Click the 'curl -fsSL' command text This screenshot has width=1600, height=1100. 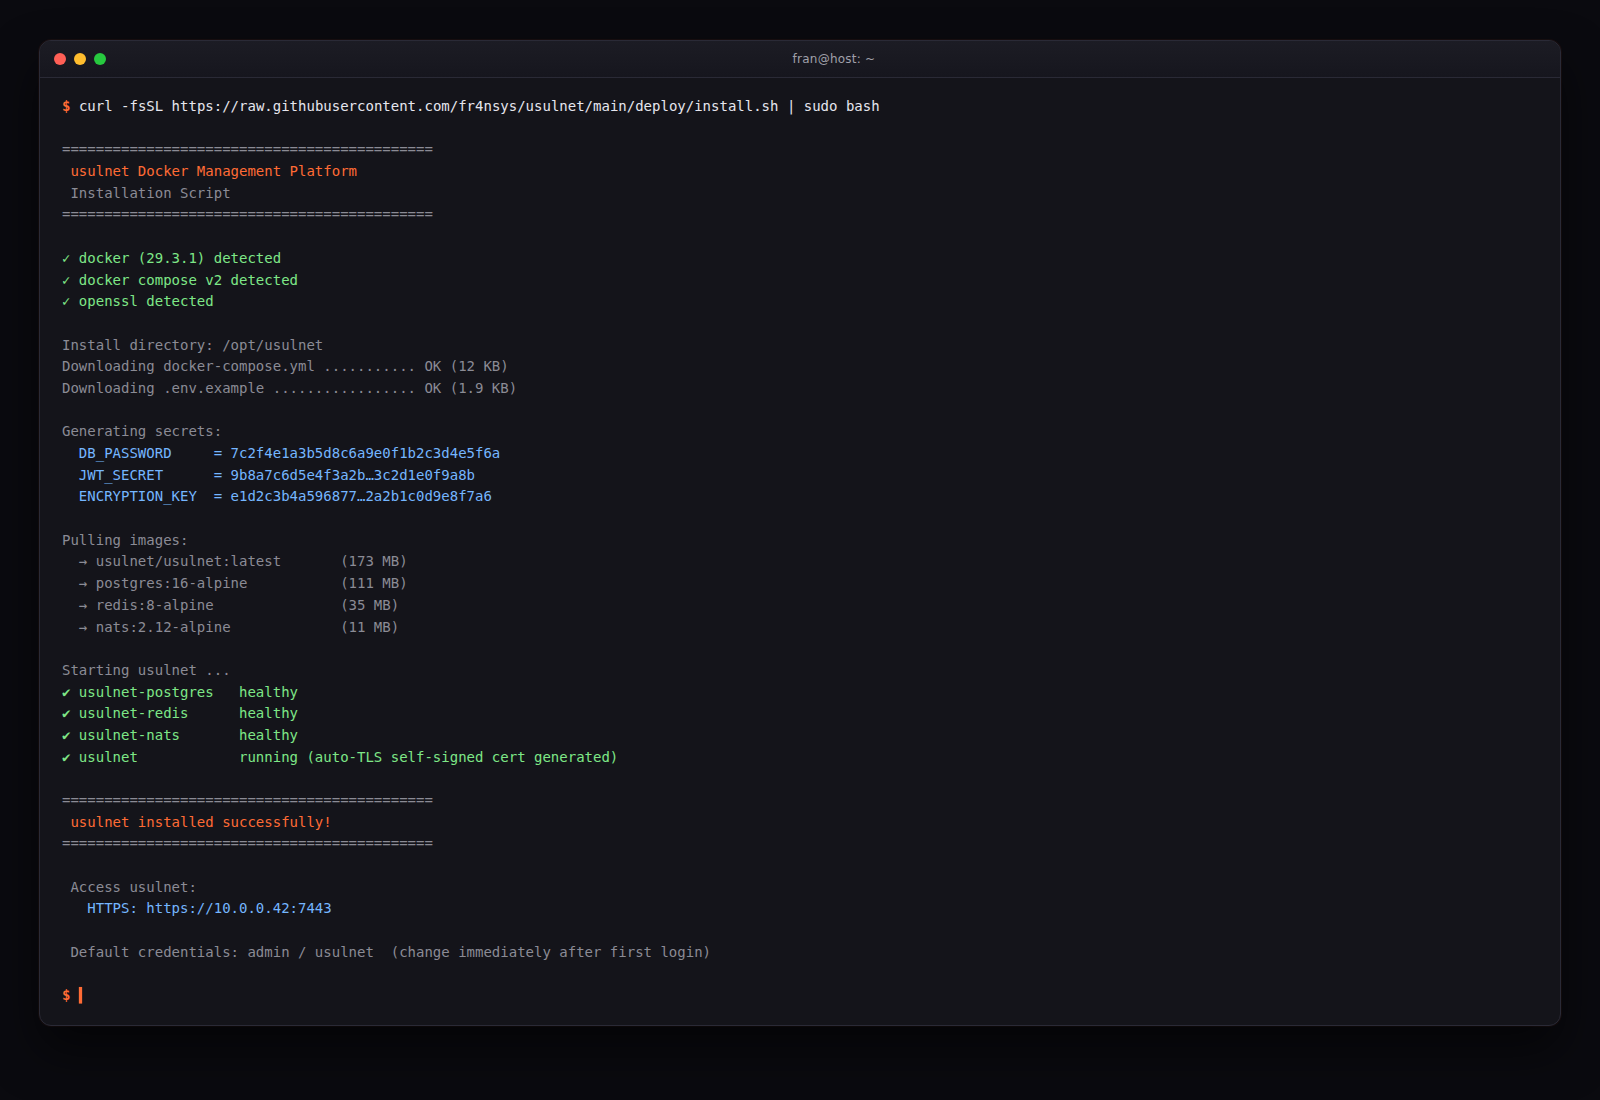[x=121, y=106]
